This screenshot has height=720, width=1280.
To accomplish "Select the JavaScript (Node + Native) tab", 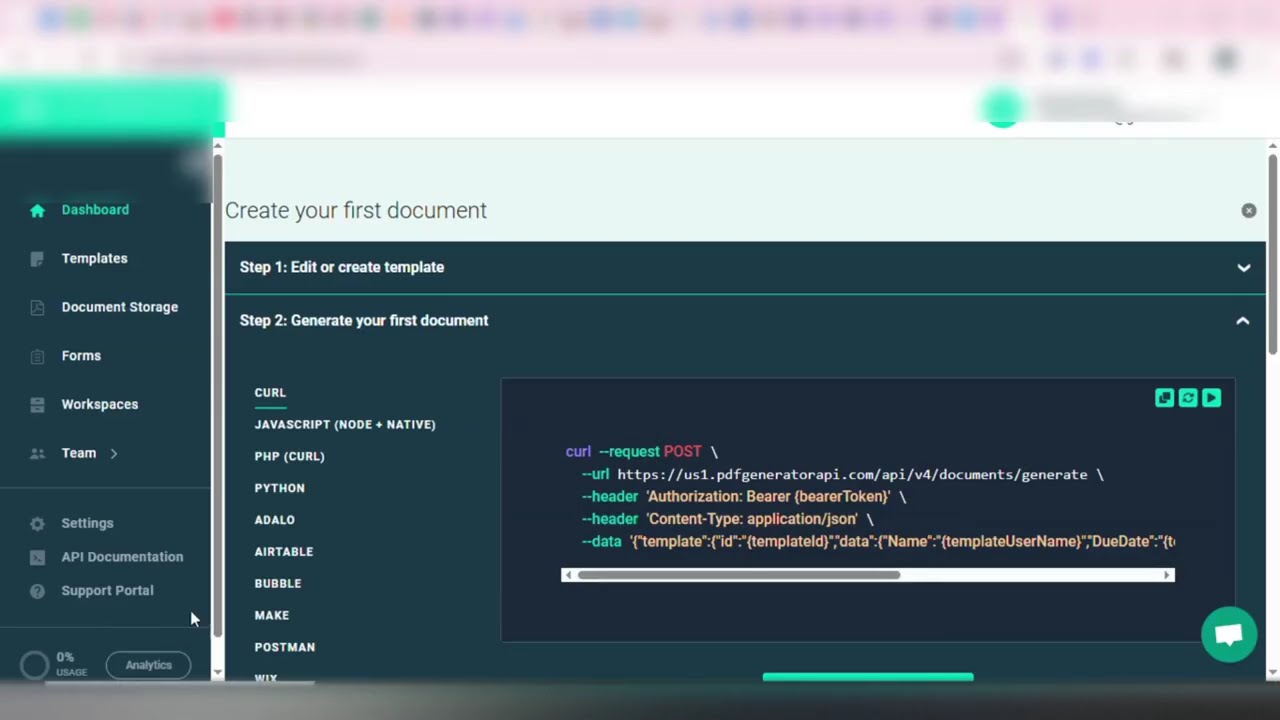I will (345, 424).
